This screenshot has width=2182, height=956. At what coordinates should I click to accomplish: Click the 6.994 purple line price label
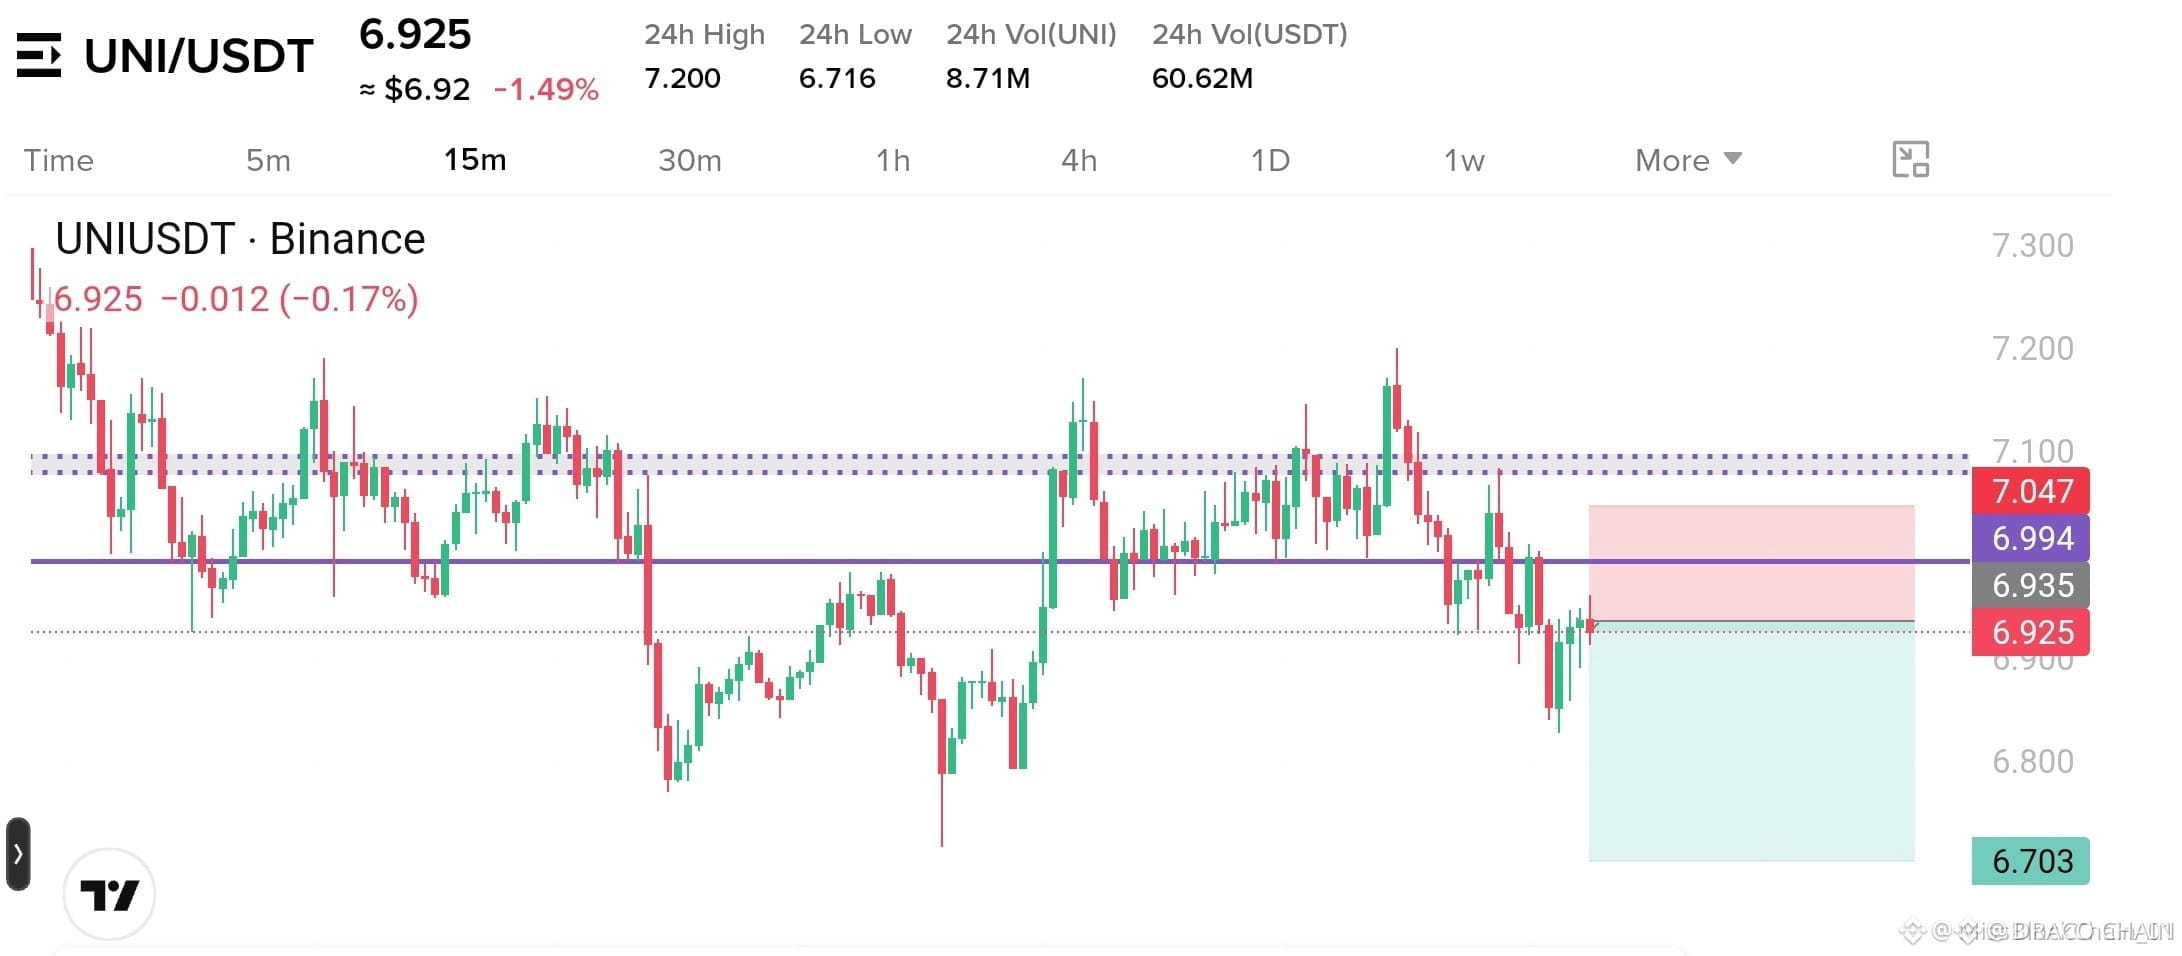[2030, 538]
